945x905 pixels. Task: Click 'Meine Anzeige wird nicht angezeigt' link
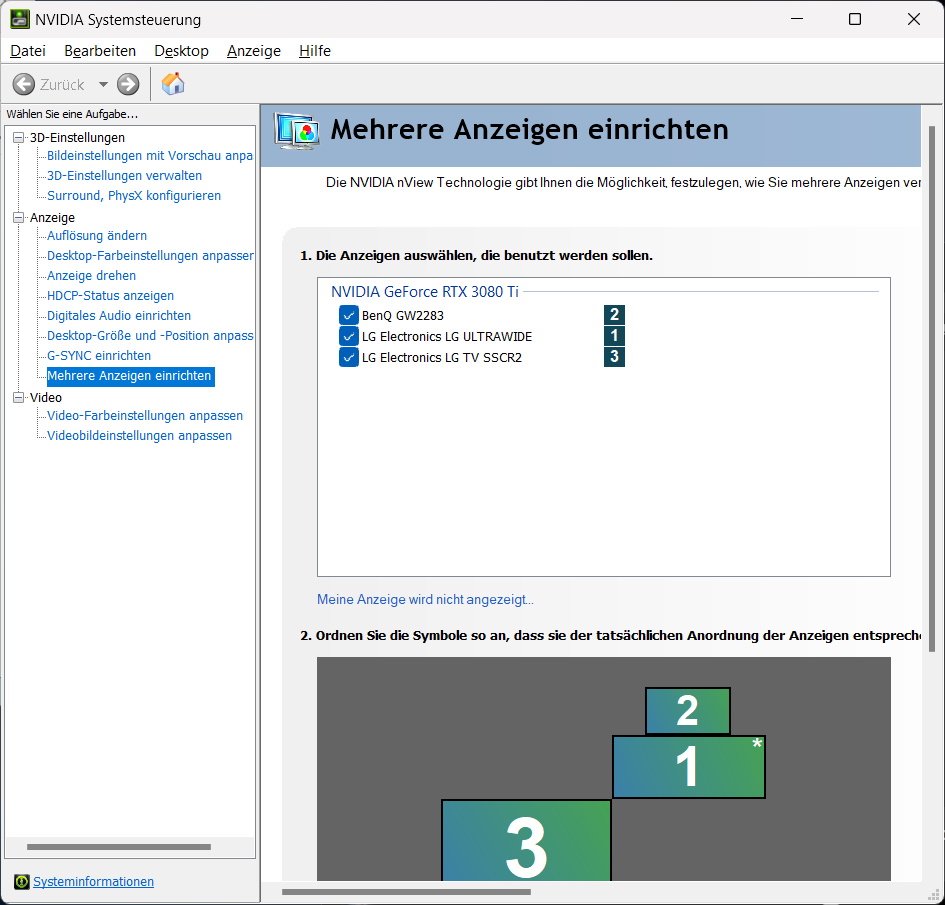pos(425,600)
